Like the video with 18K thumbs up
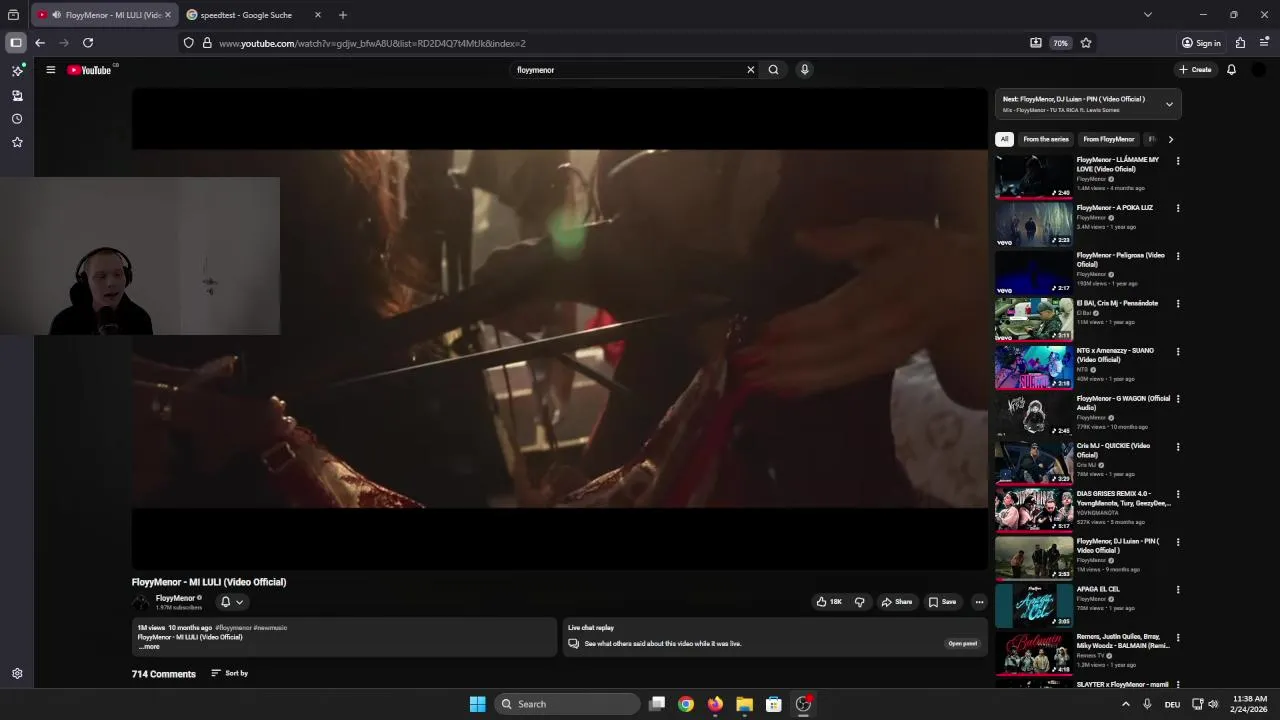Viewport: 1280px width, 720px height. (x=829, y=602)
